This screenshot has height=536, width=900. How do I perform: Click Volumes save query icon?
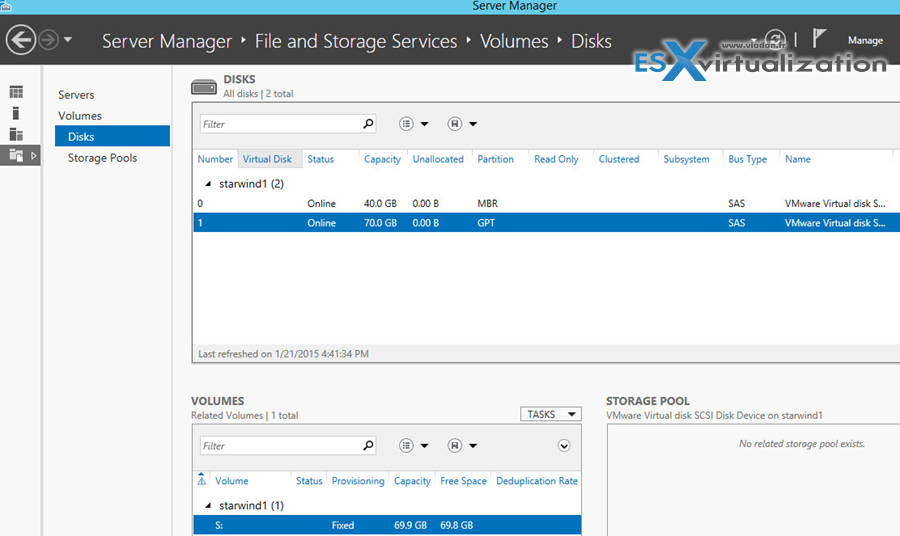[455, 446]
